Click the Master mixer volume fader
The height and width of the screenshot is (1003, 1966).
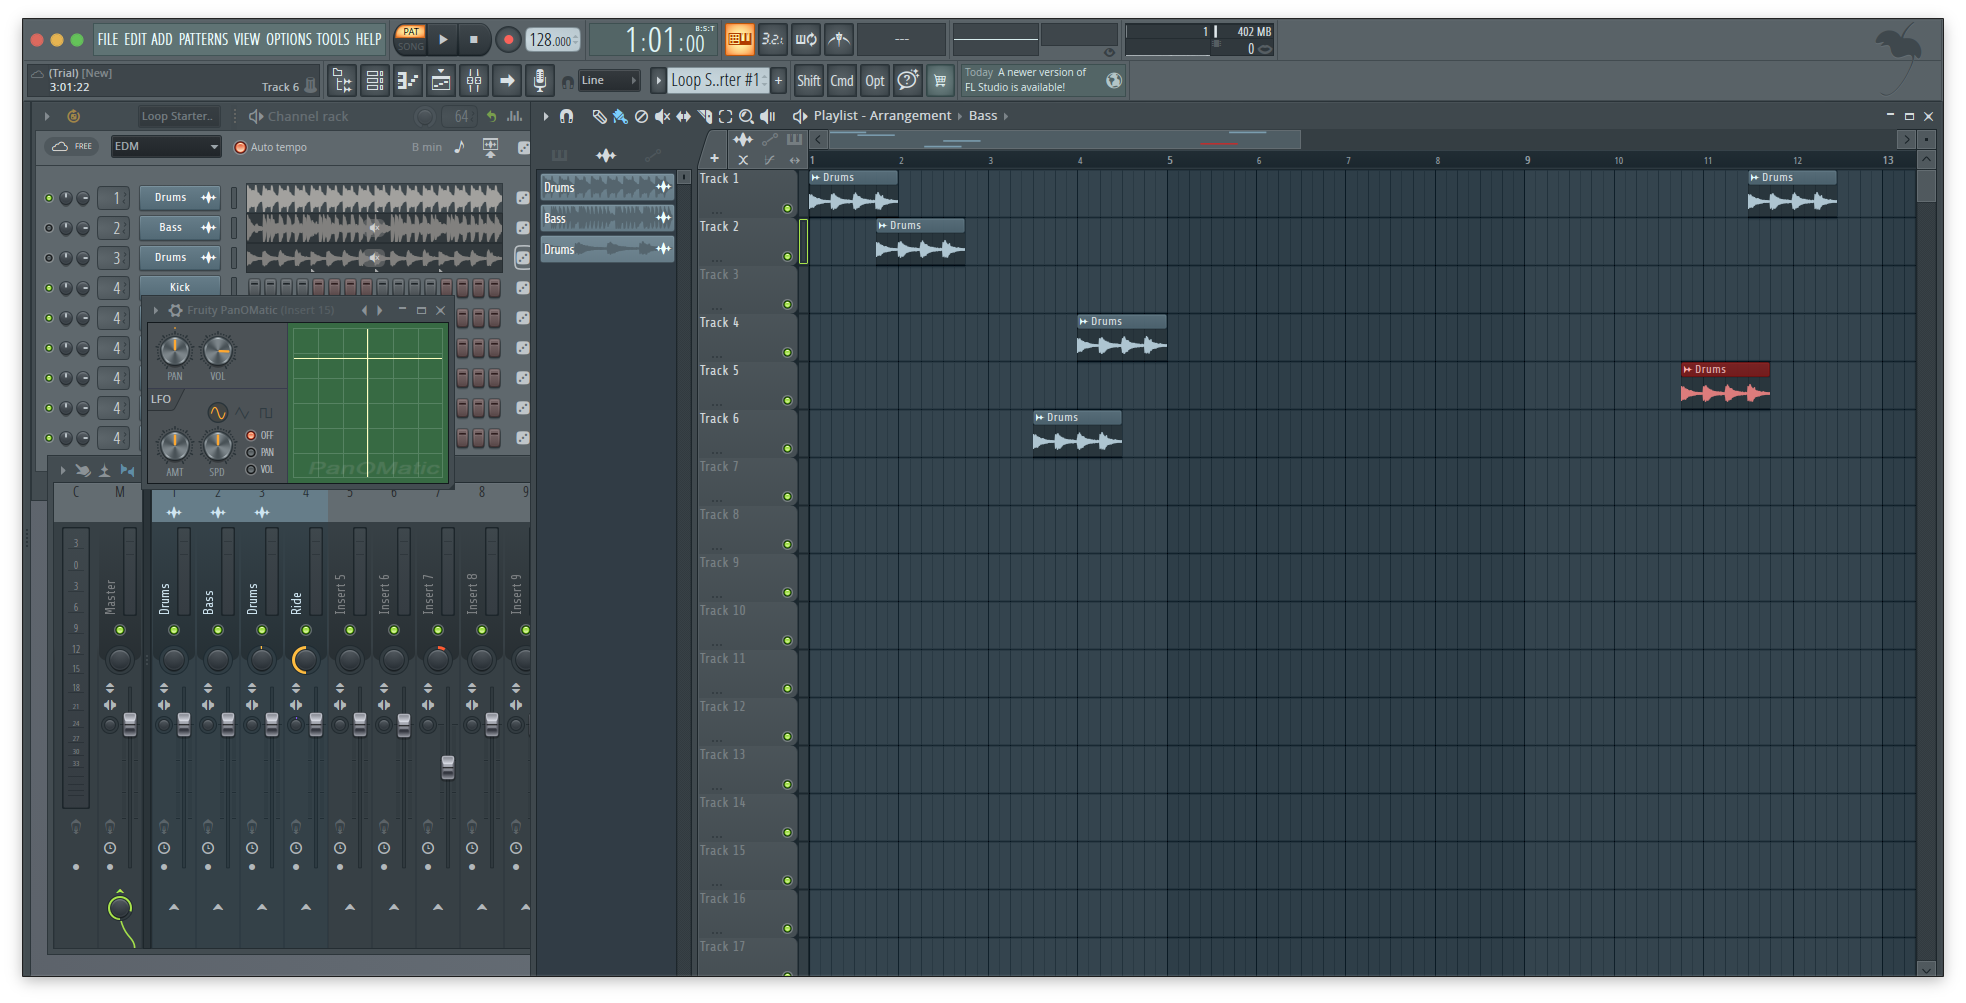(x=130, y=725)
